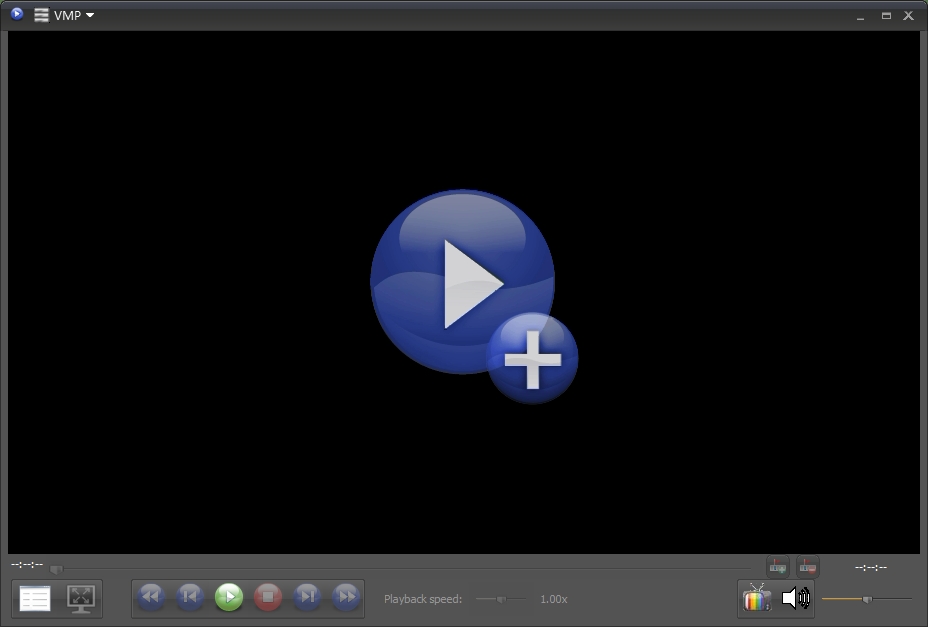
Task: Skip to the next track
Action: 307,596
